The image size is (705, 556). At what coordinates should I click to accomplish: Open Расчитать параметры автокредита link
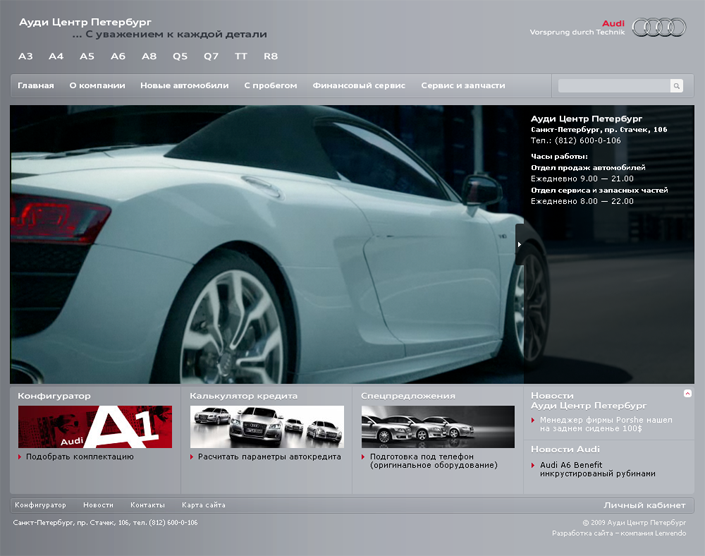(x=269, y=457)
